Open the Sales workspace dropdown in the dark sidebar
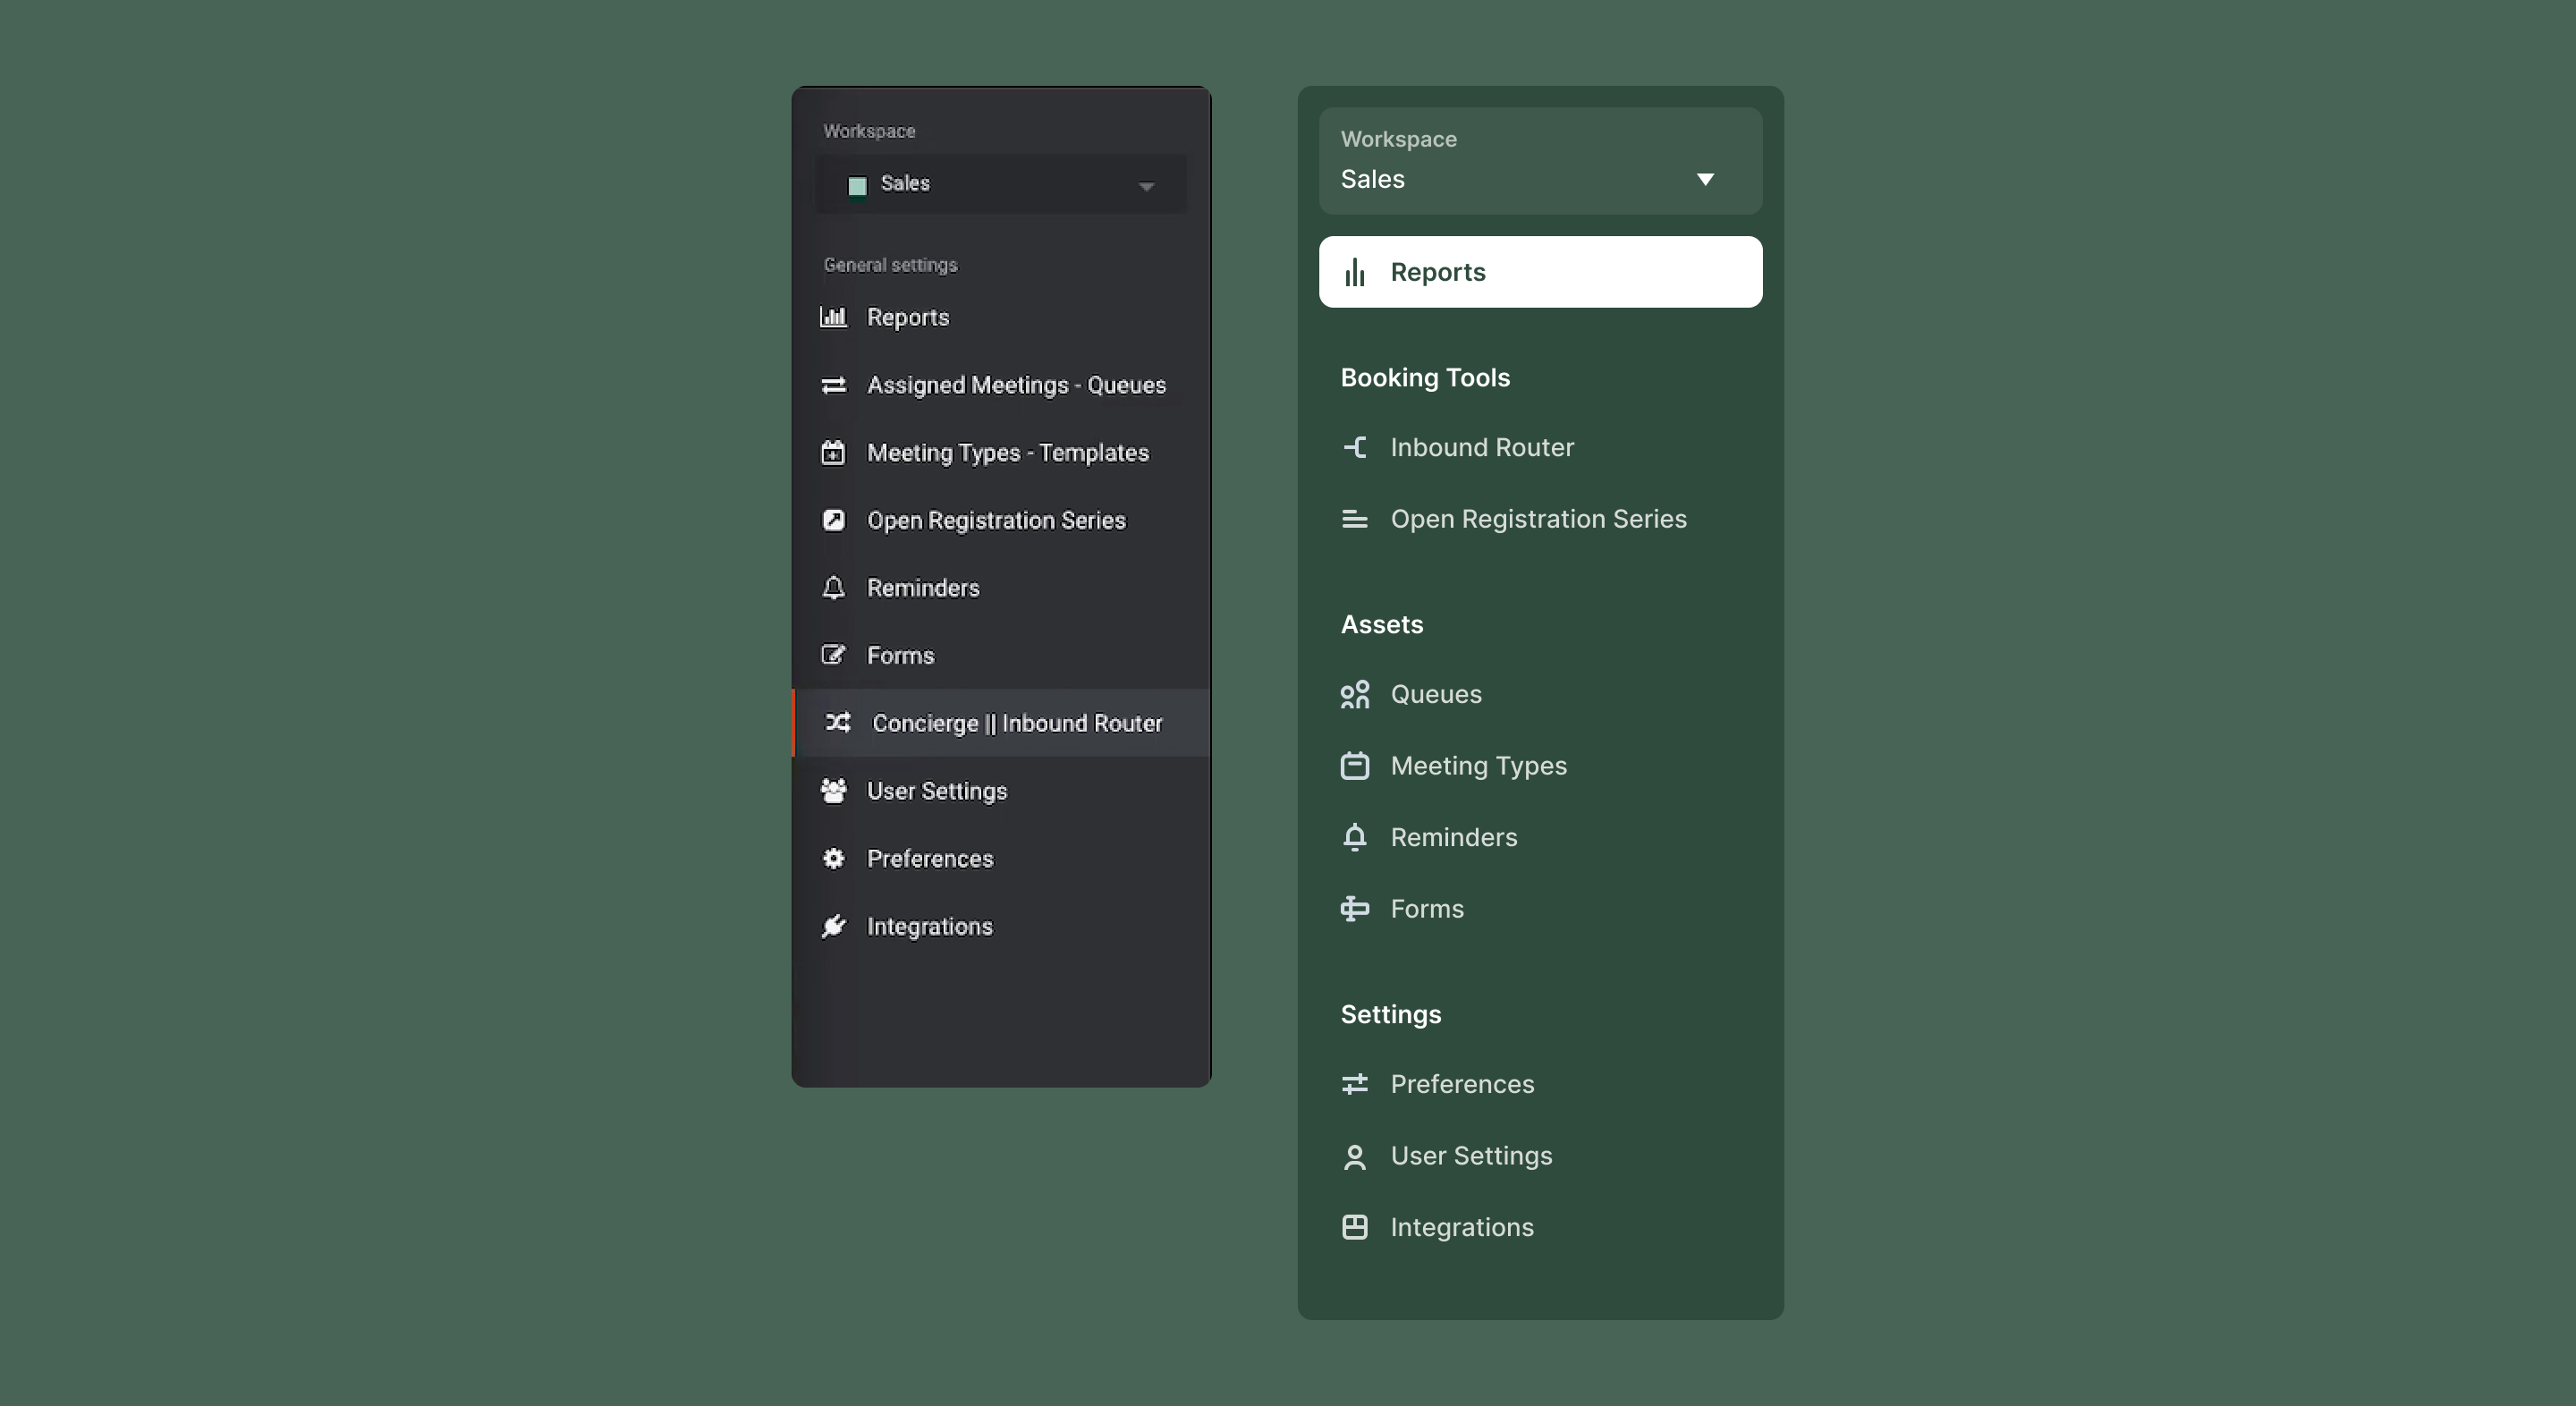Image resolution: width=2576 pixels, height=1406 pixels. pos(1000,184)
